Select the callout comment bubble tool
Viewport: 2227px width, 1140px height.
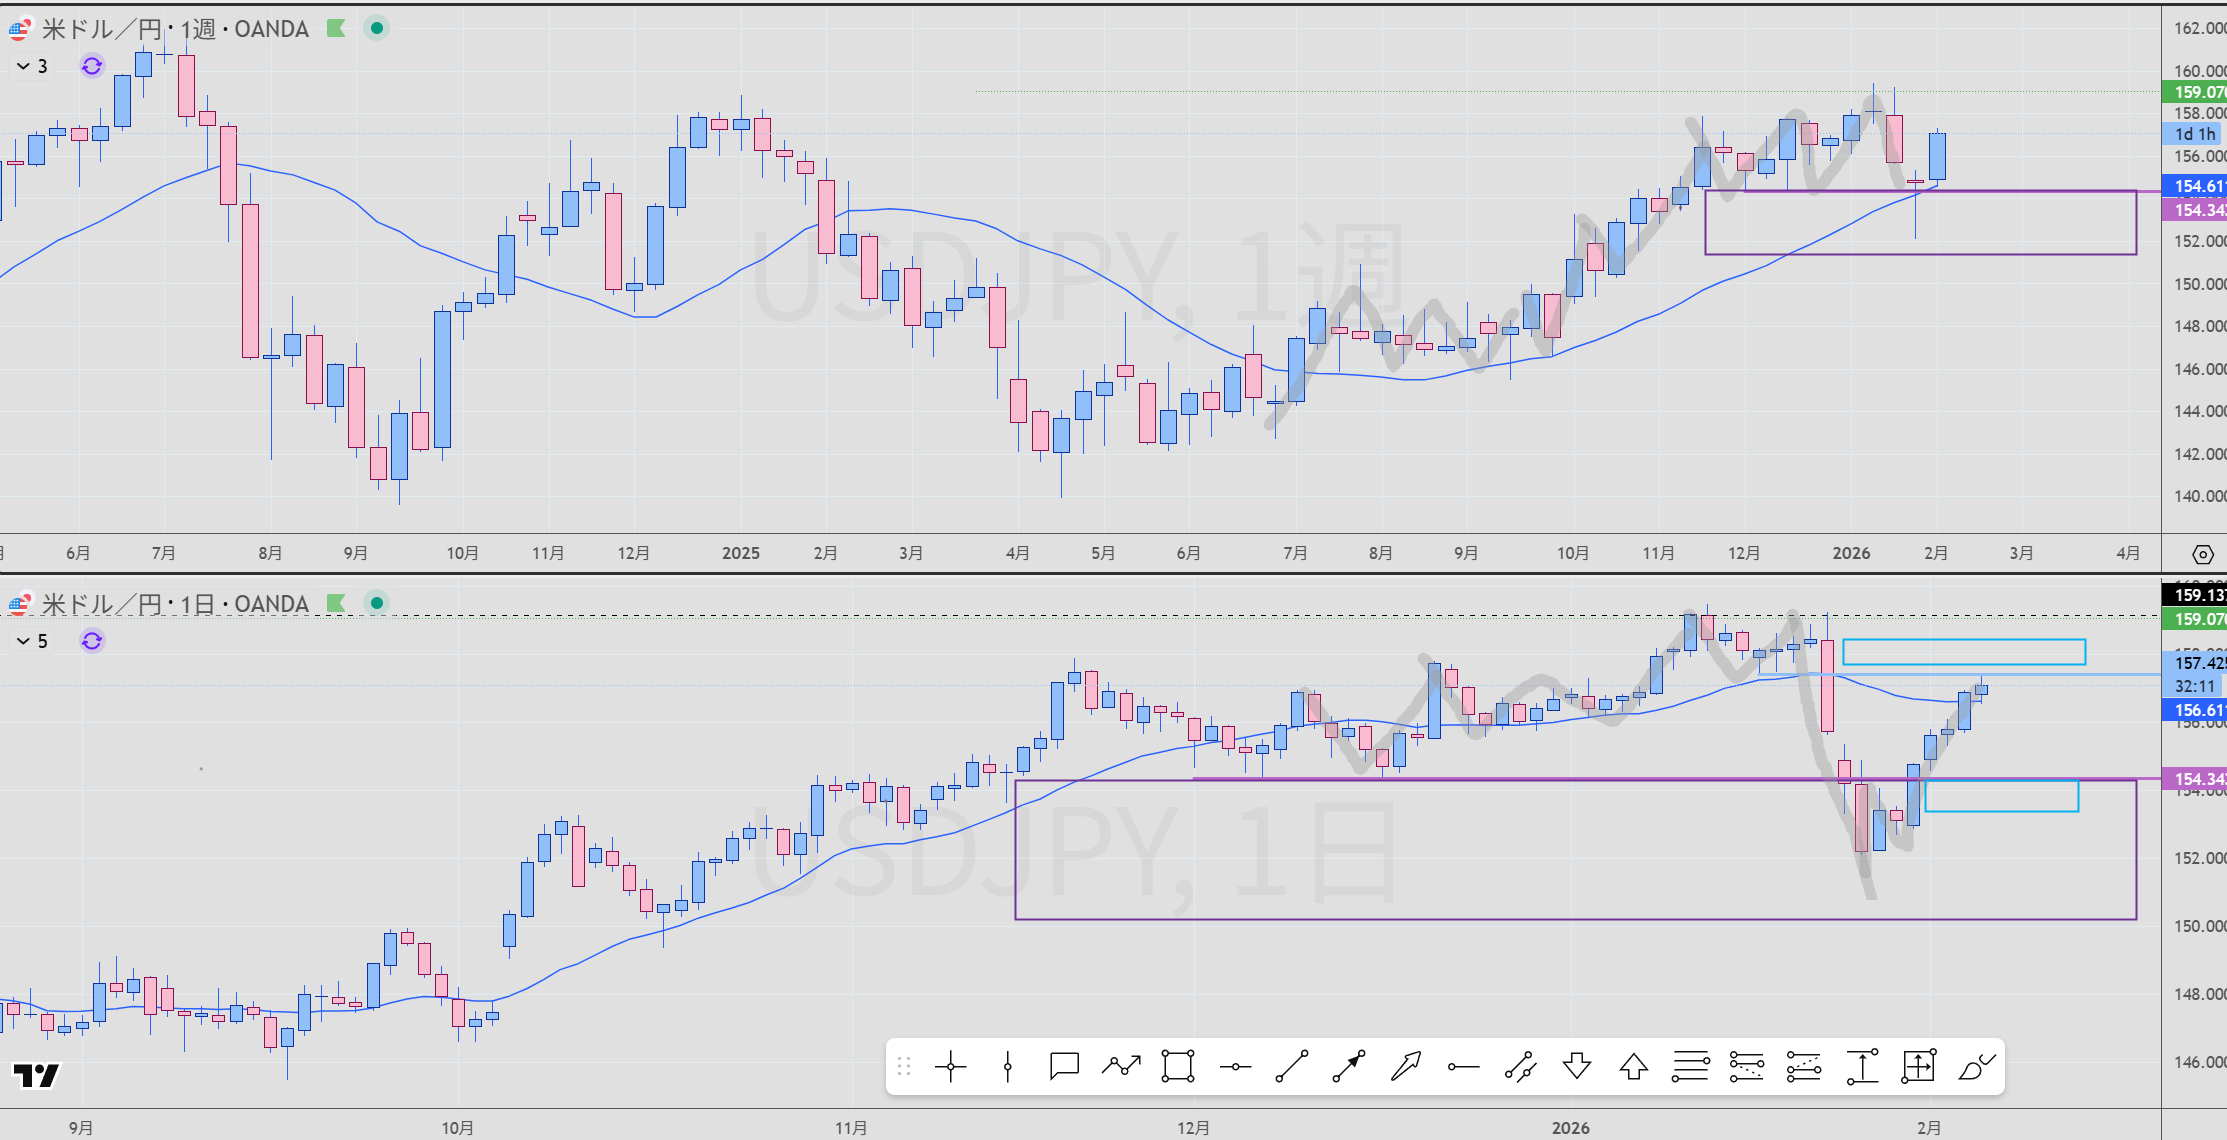point(1064,1067)
